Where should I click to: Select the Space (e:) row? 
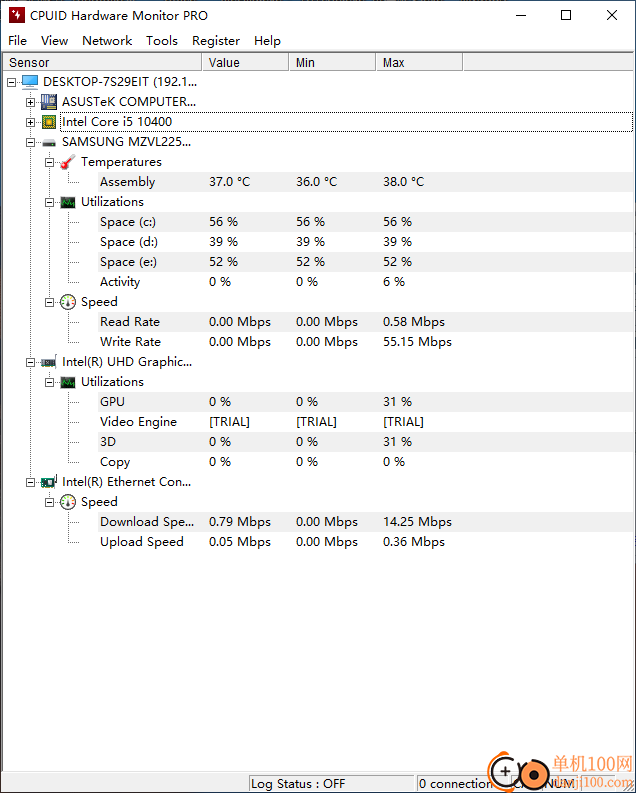pos(366,262)
